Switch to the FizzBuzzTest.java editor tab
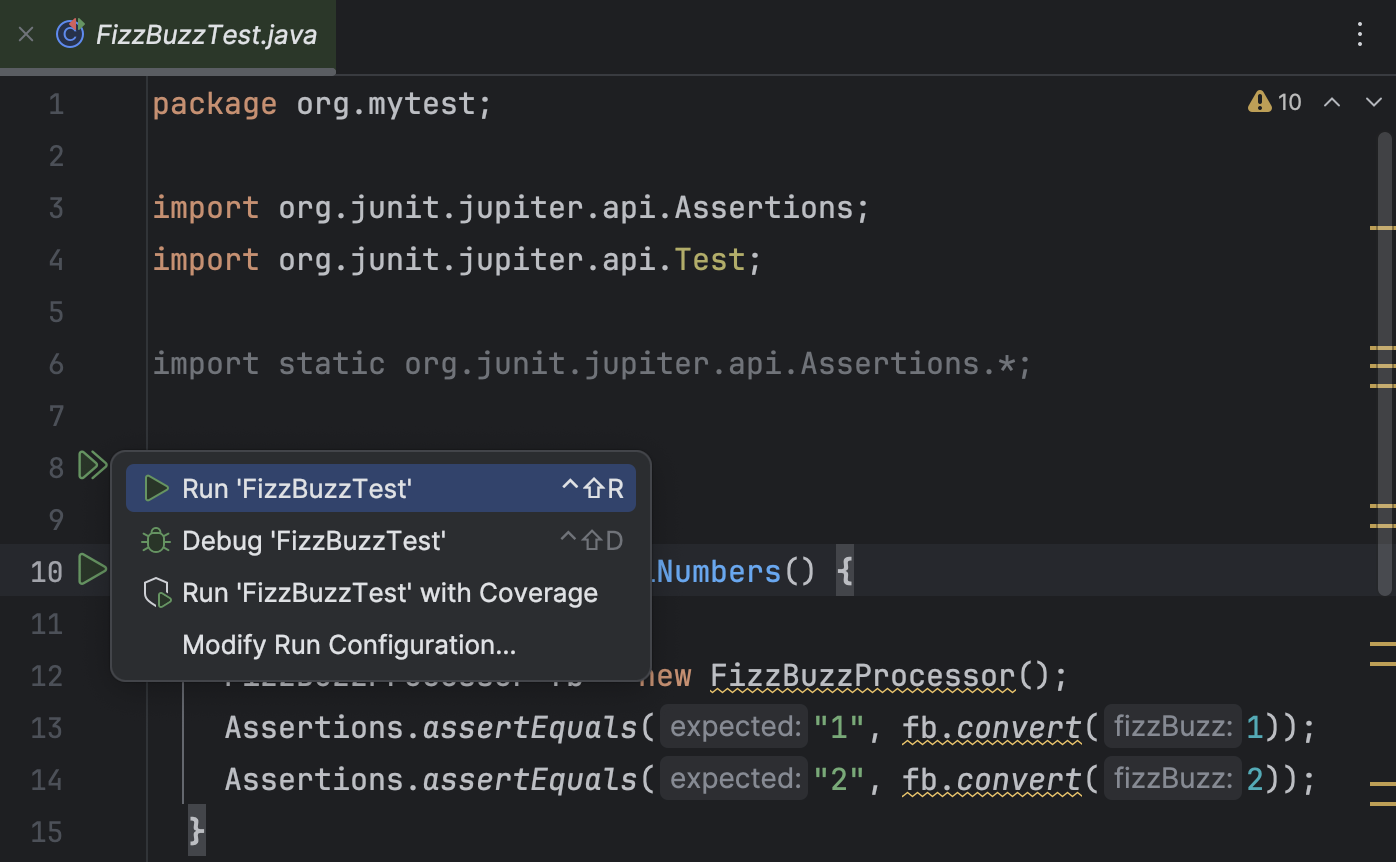The image size is (1396, 862). pos(207,34)
